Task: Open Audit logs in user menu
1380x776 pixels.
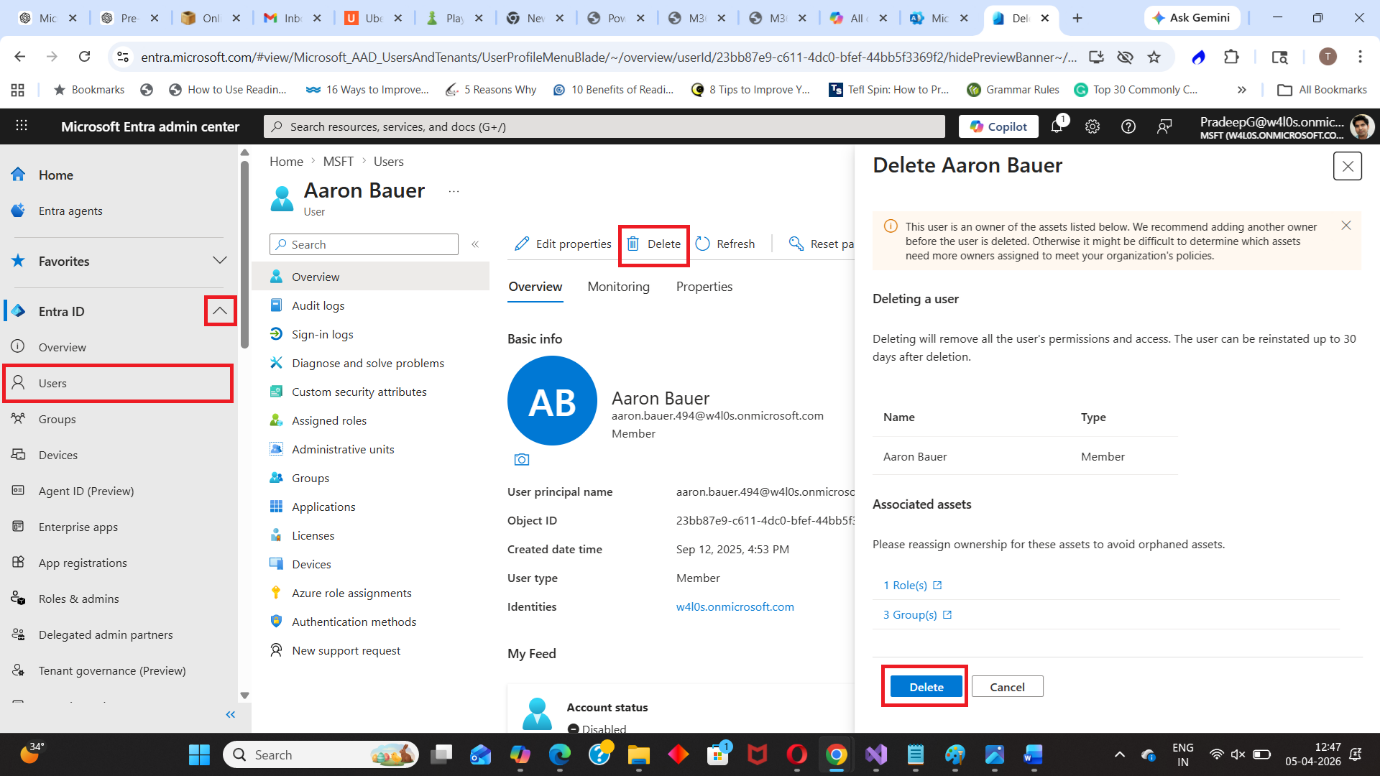Action: [318, 306]
